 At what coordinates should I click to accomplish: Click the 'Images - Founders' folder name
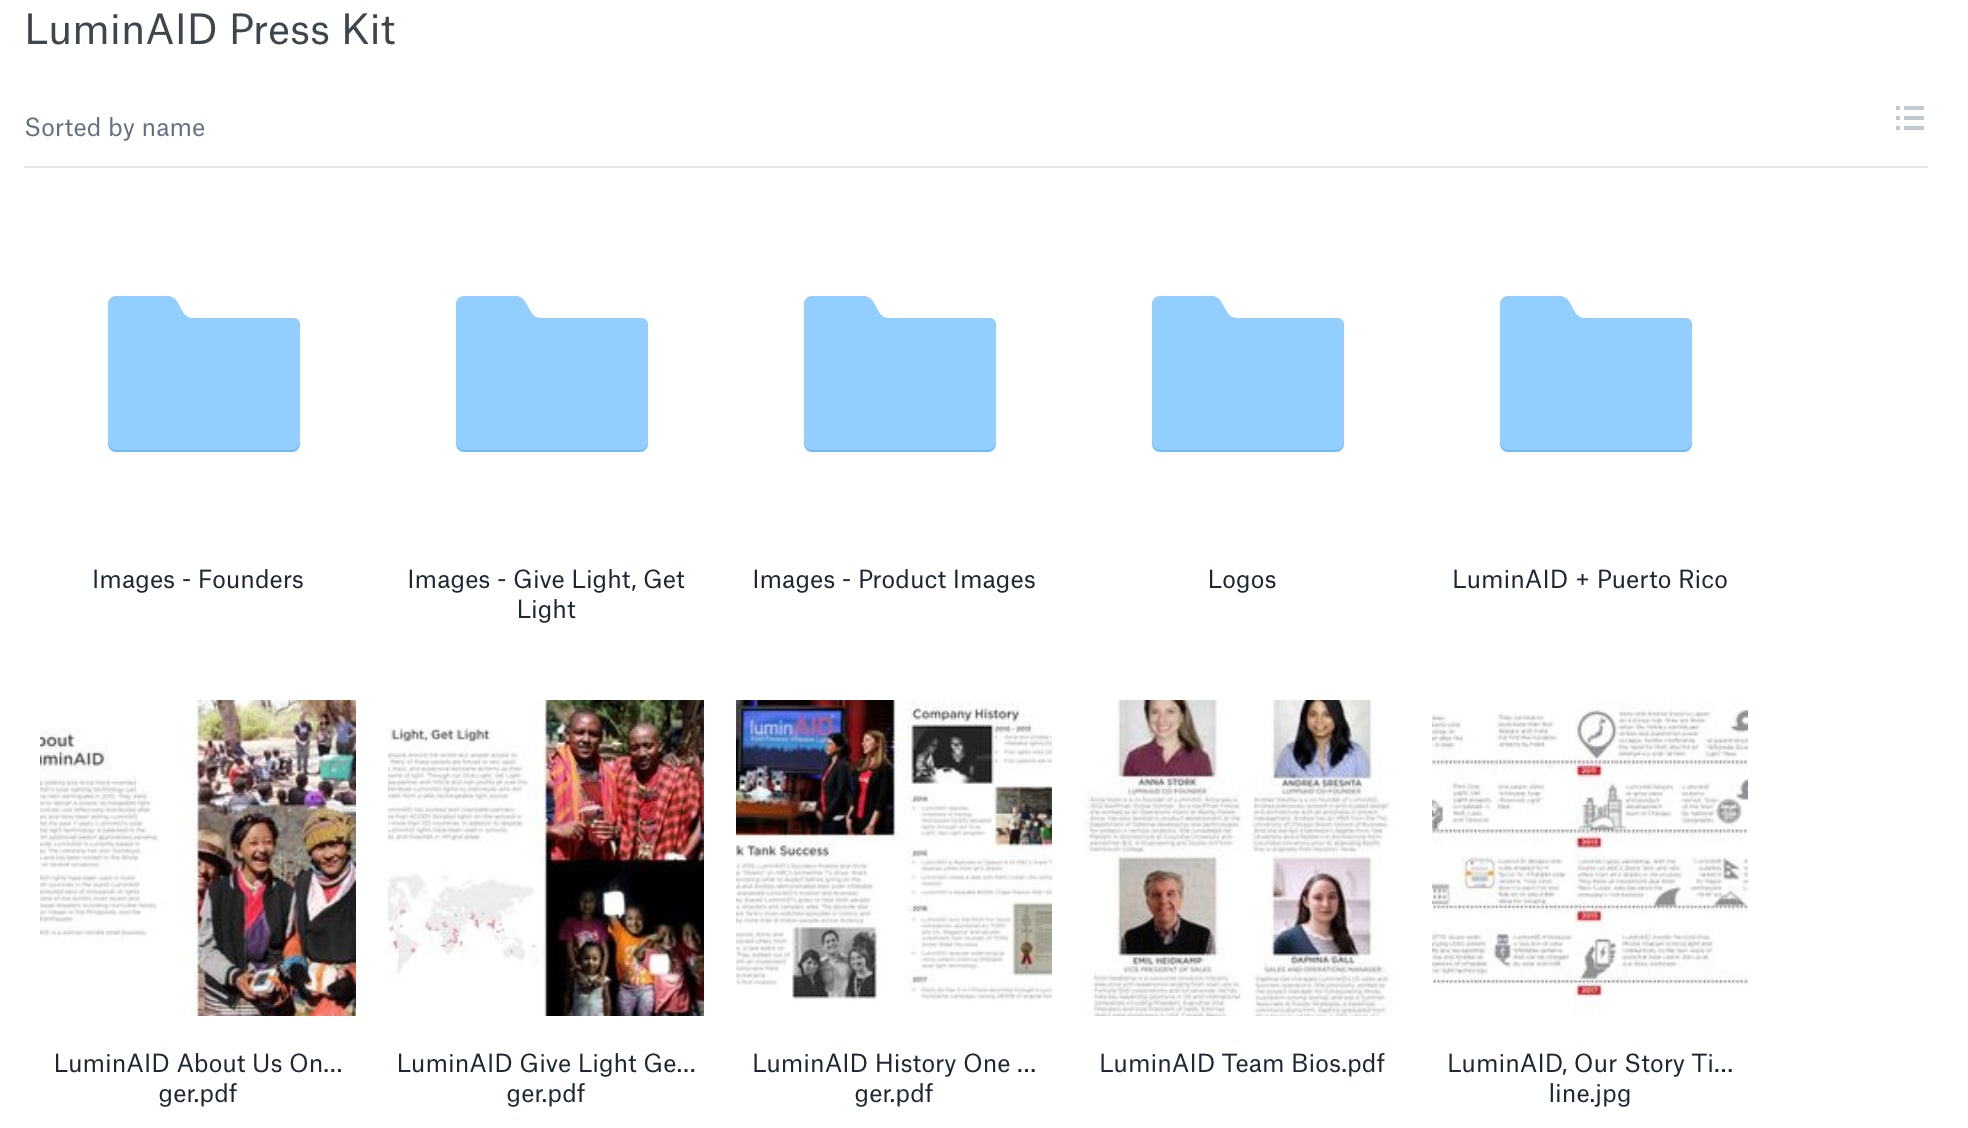click(198, 580)
